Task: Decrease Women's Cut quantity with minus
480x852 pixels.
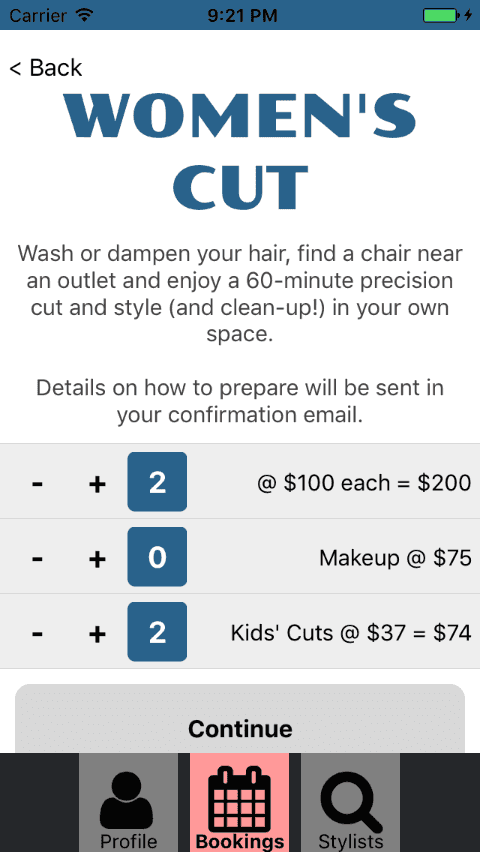Action: [37, 483]
